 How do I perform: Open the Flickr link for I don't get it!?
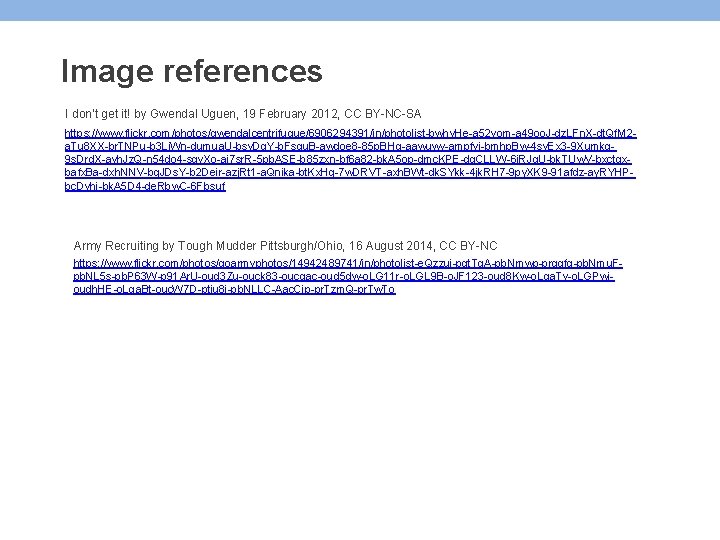(x=350, y=159)
